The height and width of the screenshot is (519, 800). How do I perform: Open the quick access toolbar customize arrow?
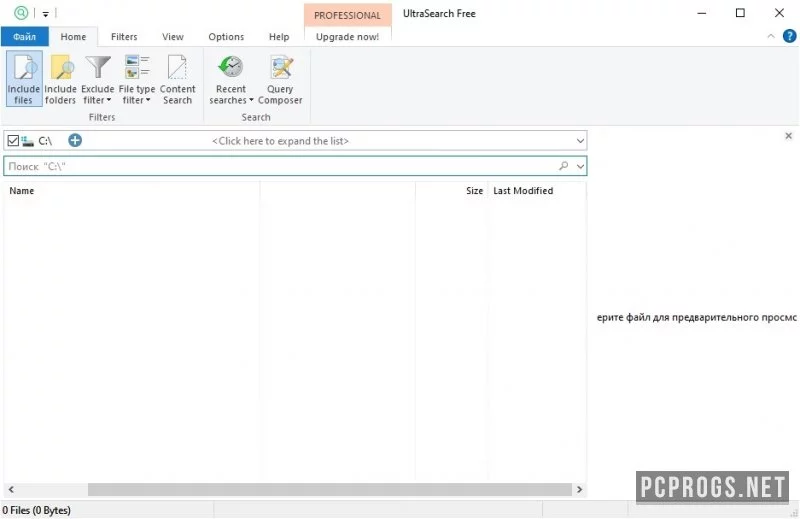45,14
